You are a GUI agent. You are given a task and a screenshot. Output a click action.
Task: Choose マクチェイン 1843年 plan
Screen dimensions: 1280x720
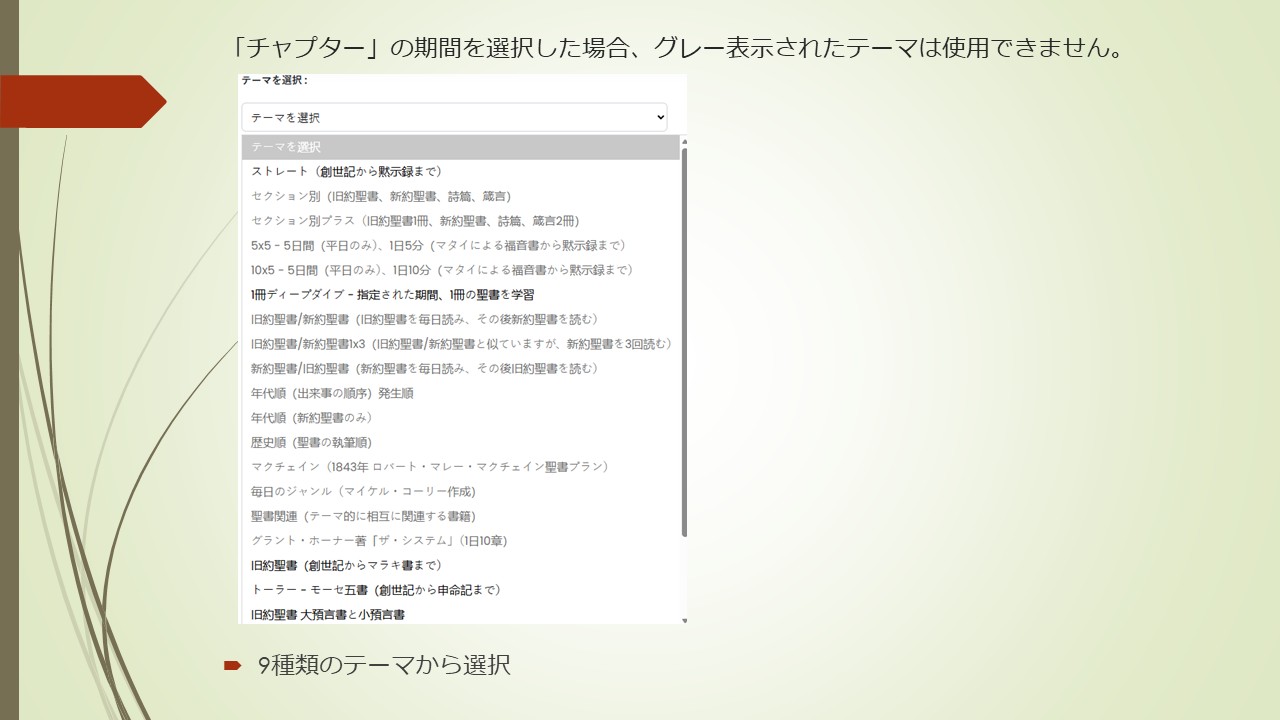coord(430,466)
